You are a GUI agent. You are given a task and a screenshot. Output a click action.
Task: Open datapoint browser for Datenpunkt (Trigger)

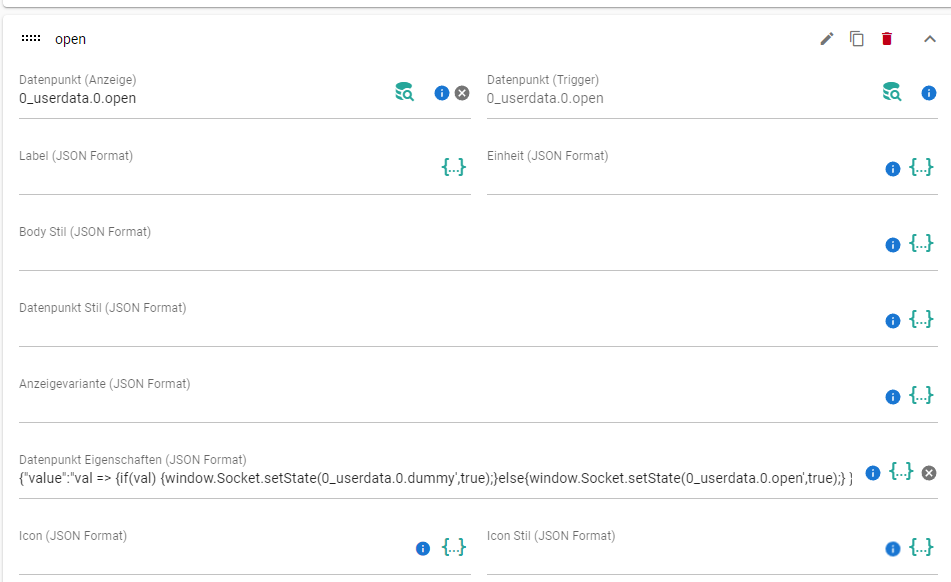892,93
